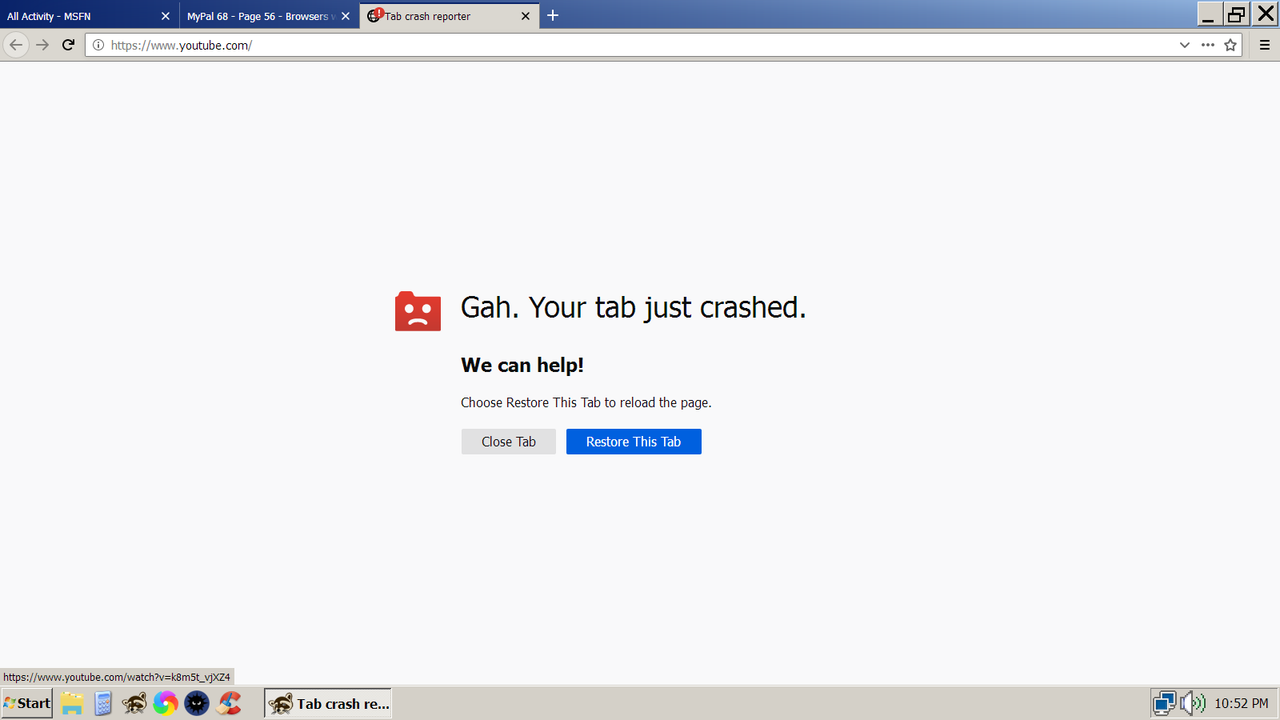Viewport: 1280px width, 720px height.
Task: Open the address bar history dropdown
Action: (1185, 45)
